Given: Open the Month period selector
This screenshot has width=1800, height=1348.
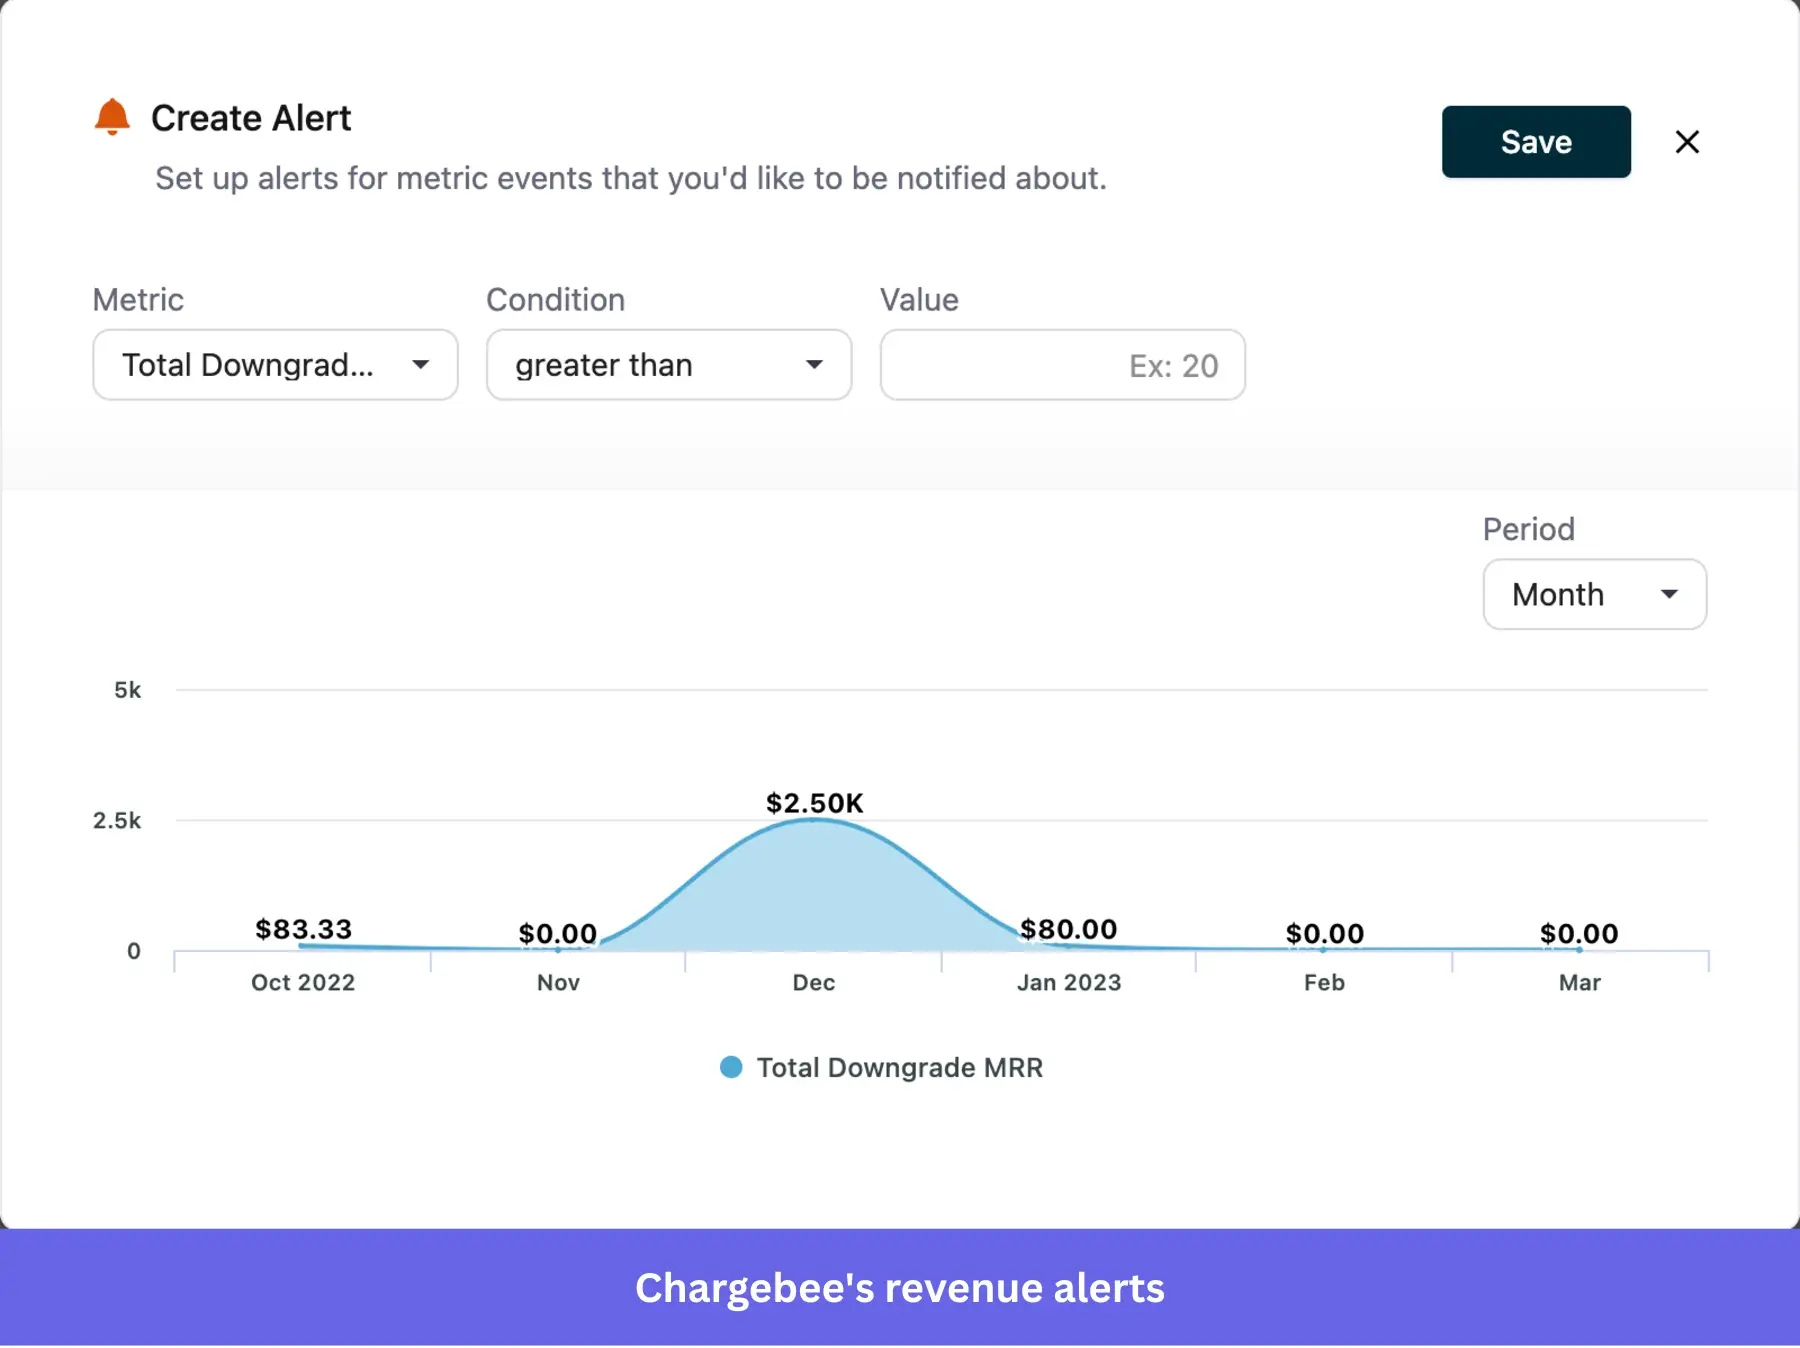Looking at the screenshot, I should [x=1594, y=594].
